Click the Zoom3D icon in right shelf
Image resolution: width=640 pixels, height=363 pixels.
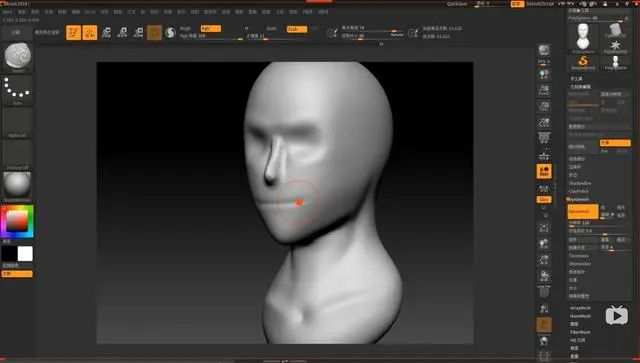tap(544, 260)
